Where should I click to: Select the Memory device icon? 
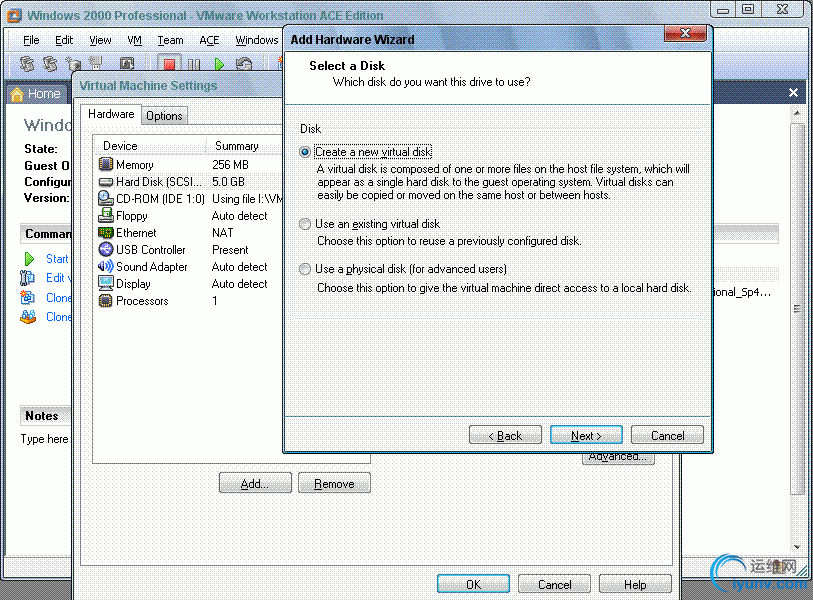tap(105, 164)
